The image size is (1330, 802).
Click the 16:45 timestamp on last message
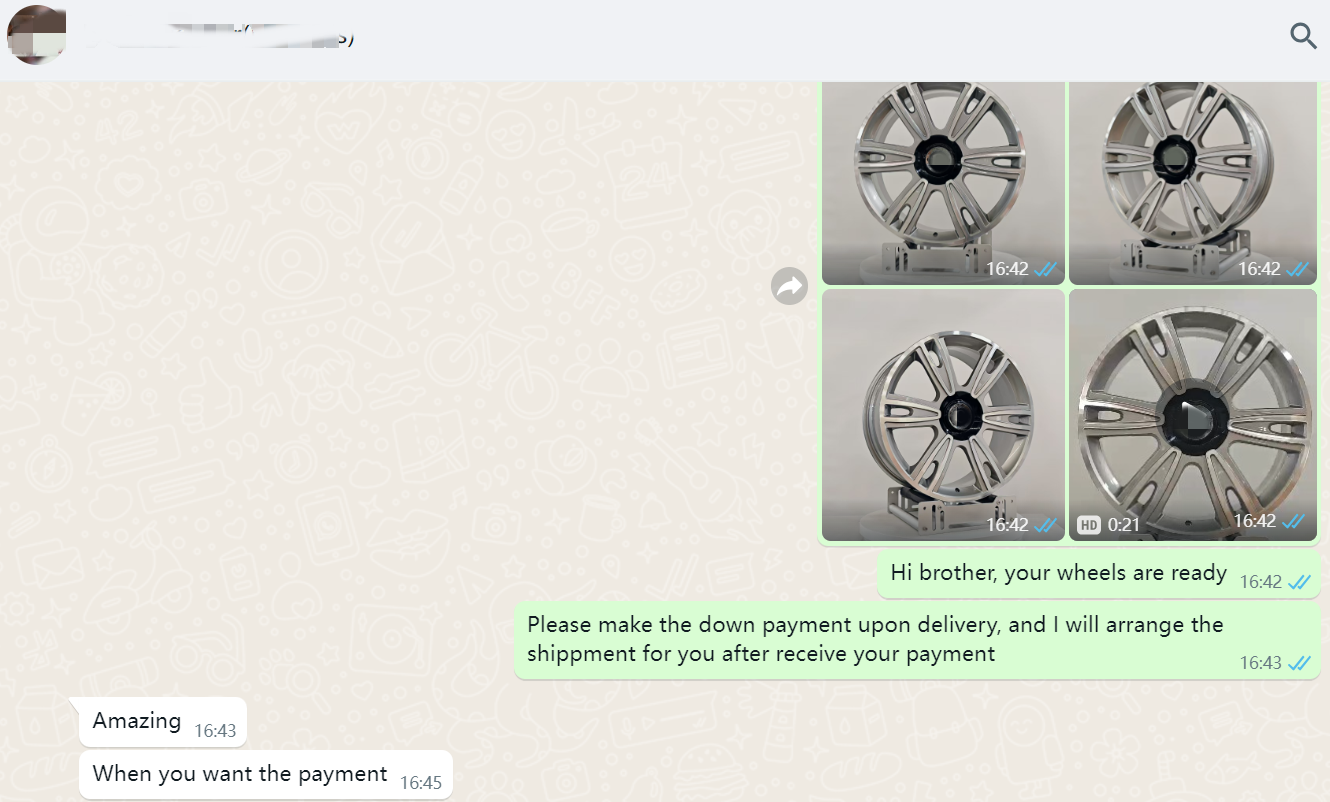click(x=421, y=783)
